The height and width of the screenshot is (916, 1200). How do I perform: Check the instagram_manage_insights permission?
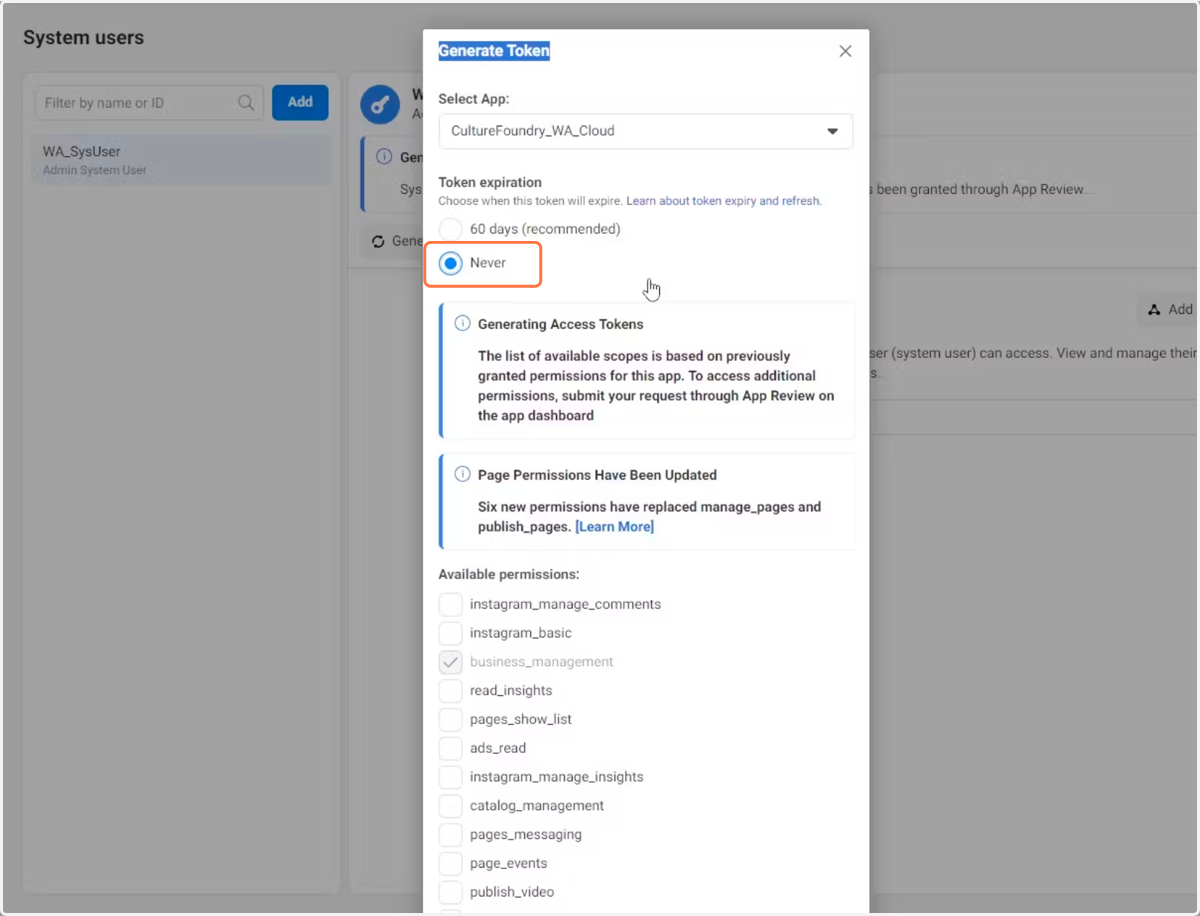(x=451, y=777)
